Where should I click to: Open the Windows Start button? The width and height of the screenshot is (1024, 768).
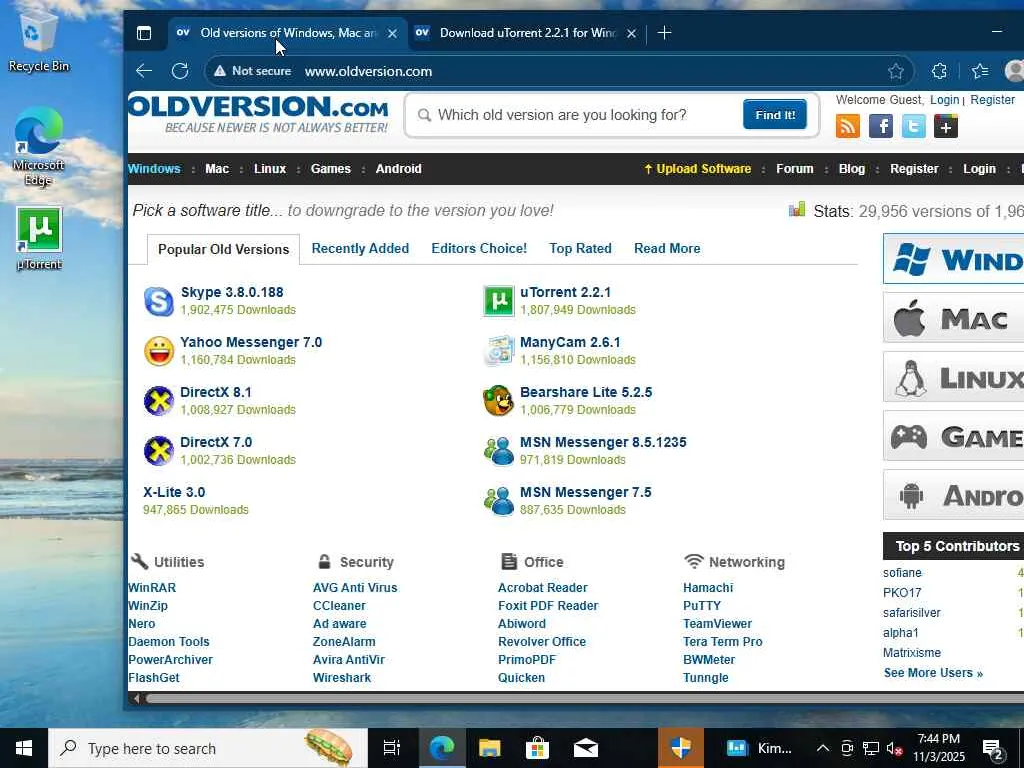tap(24, 748)
